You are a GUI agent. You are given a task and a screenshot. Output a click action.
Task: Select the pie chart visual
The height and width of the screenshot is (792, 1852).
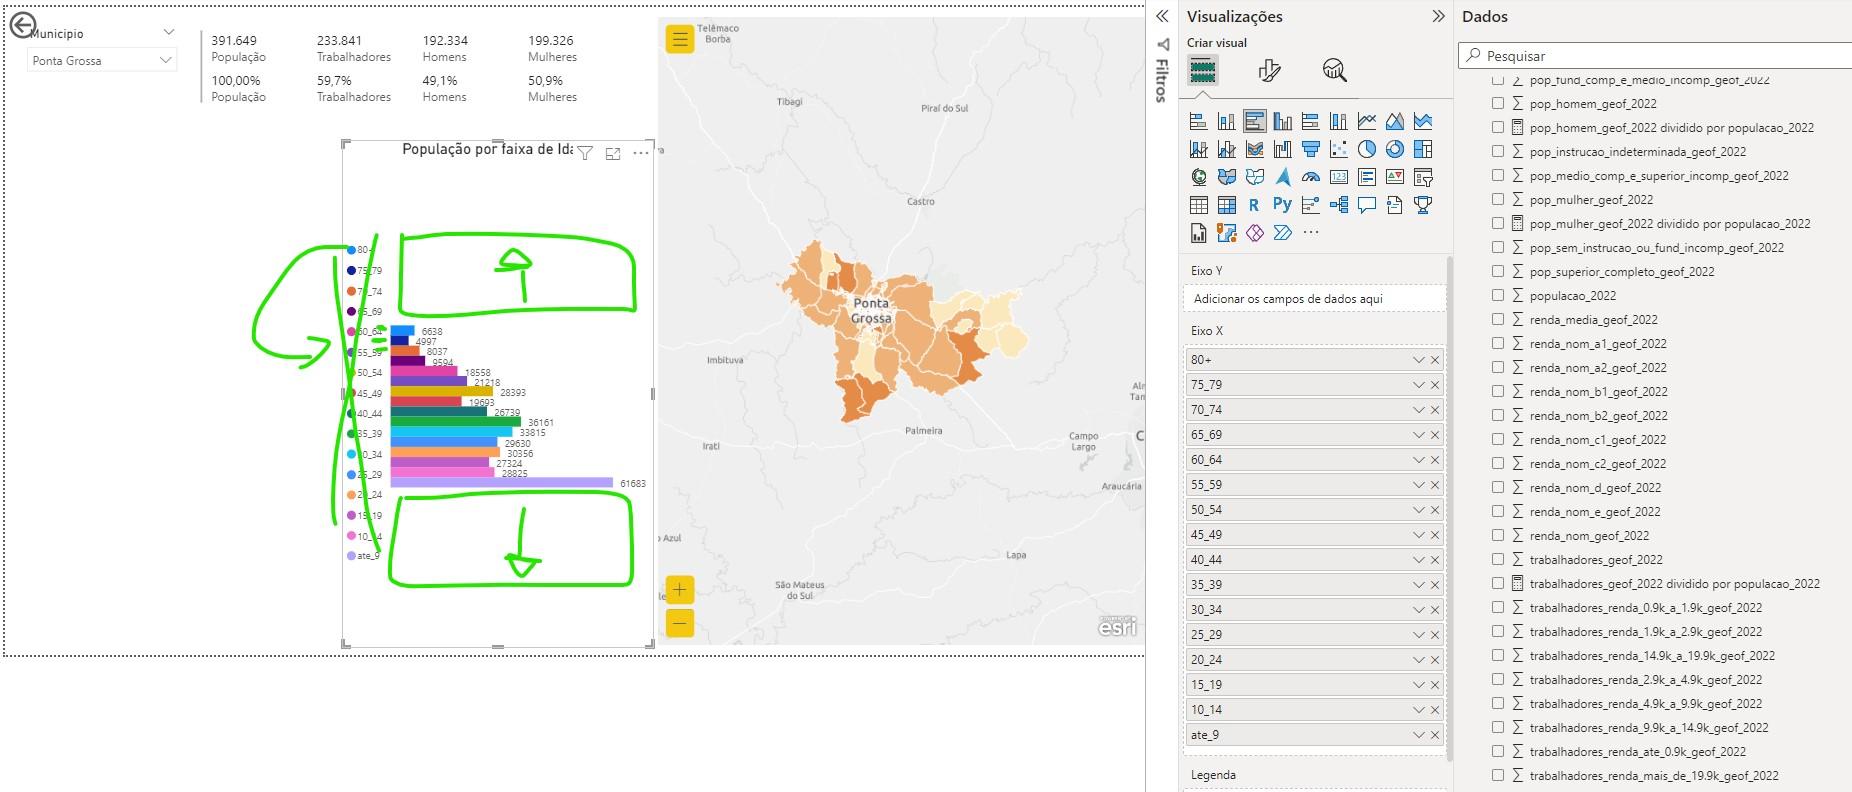point(1367,149)
